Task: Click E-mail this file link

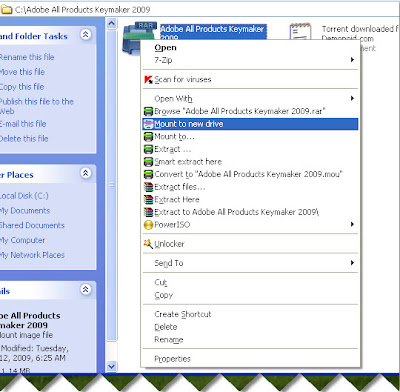Action: (x=23, y=124)
